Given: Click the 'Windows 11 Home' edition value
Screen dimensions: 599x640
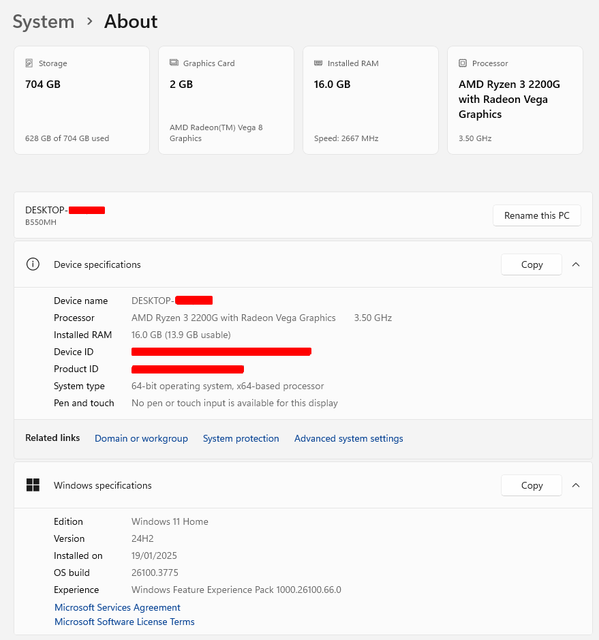Looking at the screenshot, I should [x=170, y=521].
